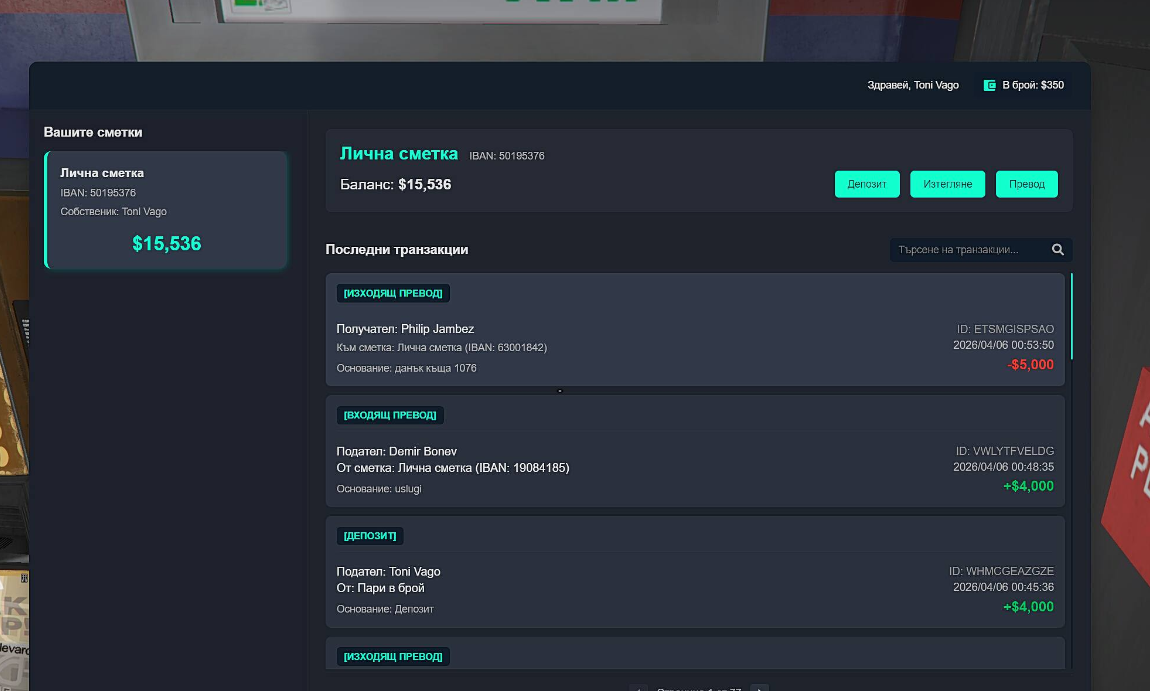
Task: Click transaction ID ETSMGISPSAO
Action: point(1005,329)
